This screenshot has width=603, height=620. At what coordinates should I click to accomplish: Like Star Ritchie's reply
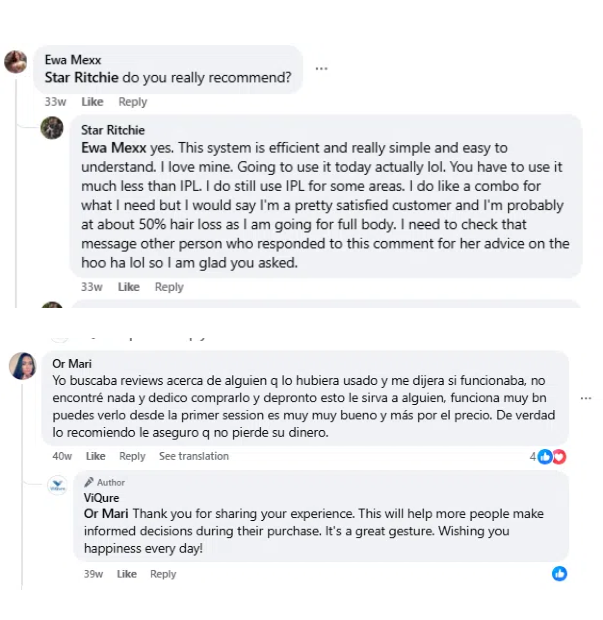pyautogui.click(x=129, y=287)
